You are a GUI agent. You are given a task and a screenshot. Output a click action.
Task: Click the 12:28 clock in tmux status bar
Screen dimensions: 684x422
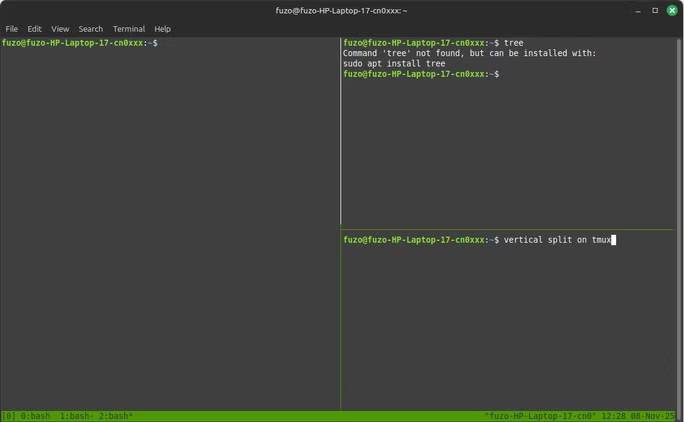[x=613, y=416]
